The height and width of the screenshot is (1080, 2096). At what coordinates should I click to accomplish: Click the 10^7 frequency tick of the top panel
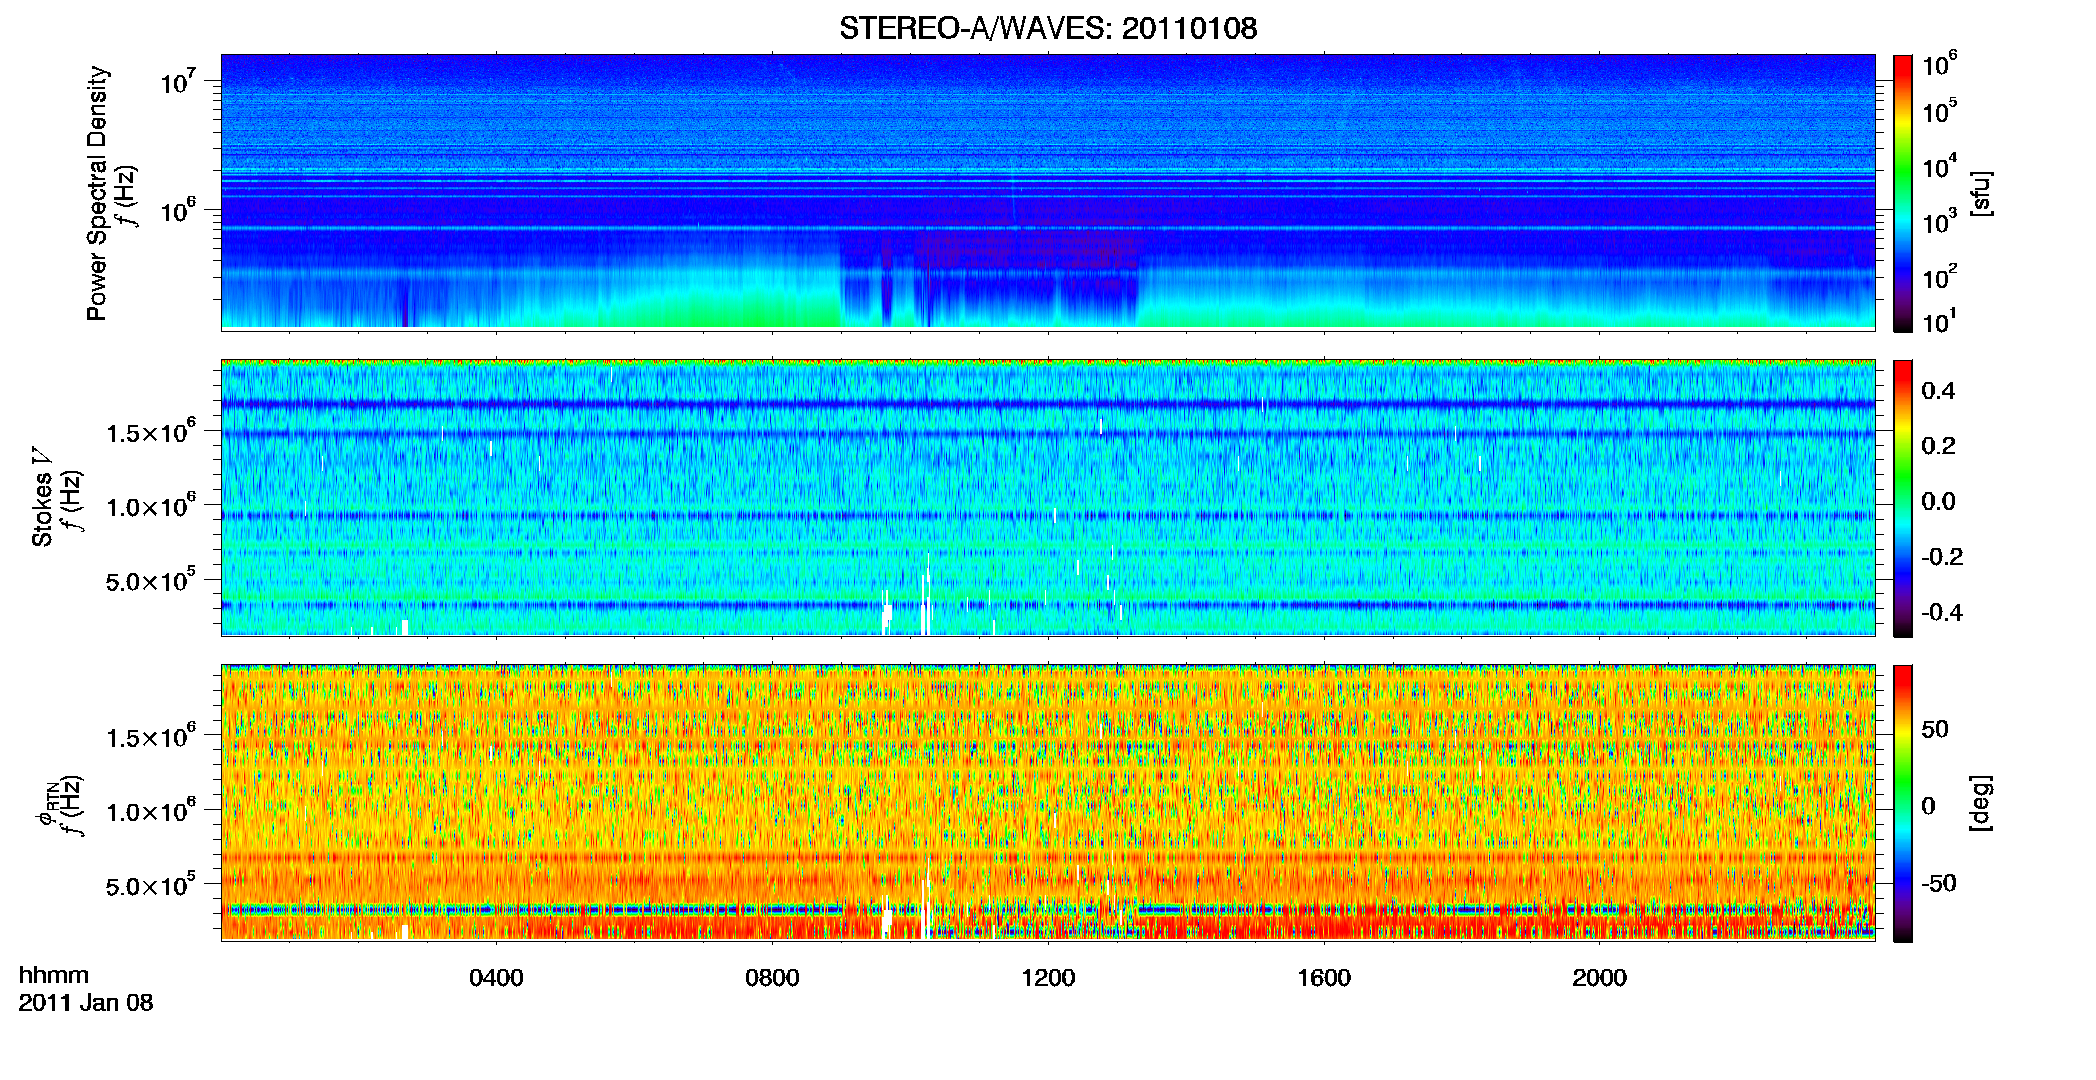[176, 82]
